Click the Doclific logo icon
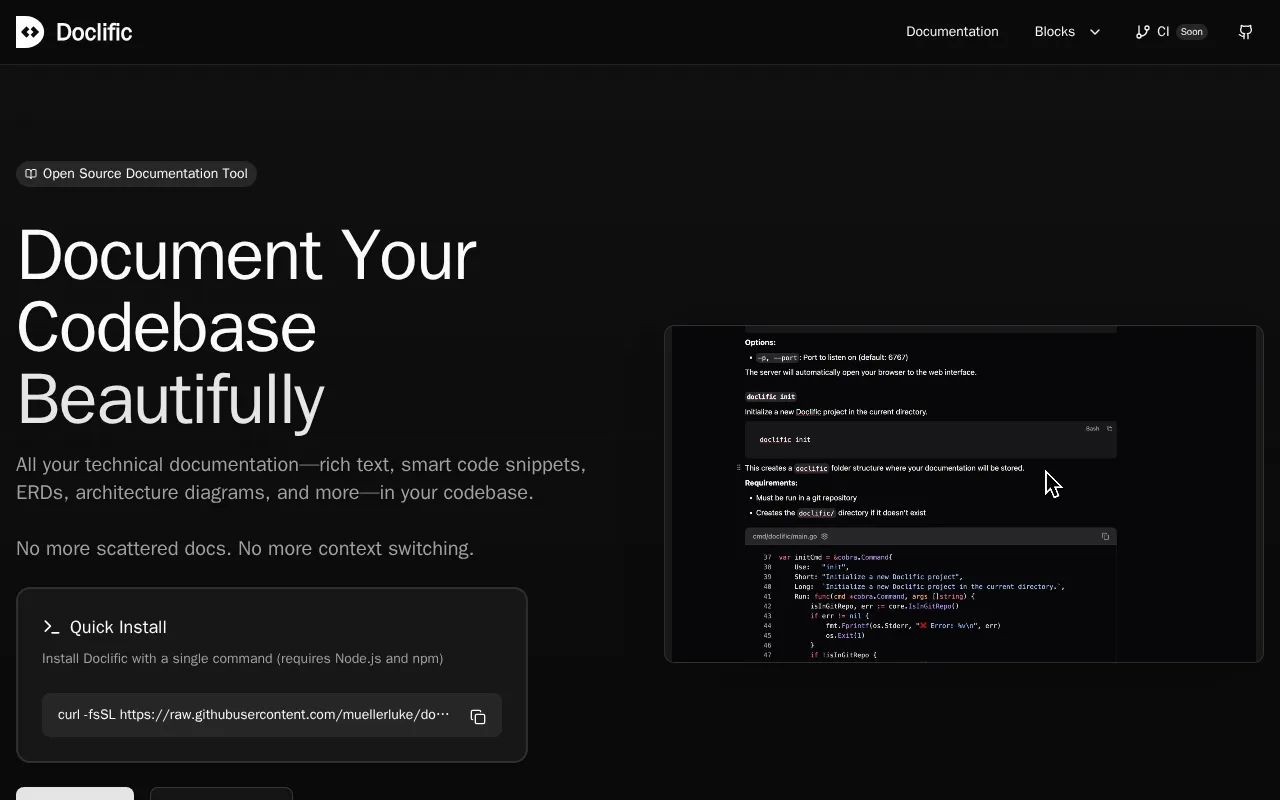 coord(30,32)
